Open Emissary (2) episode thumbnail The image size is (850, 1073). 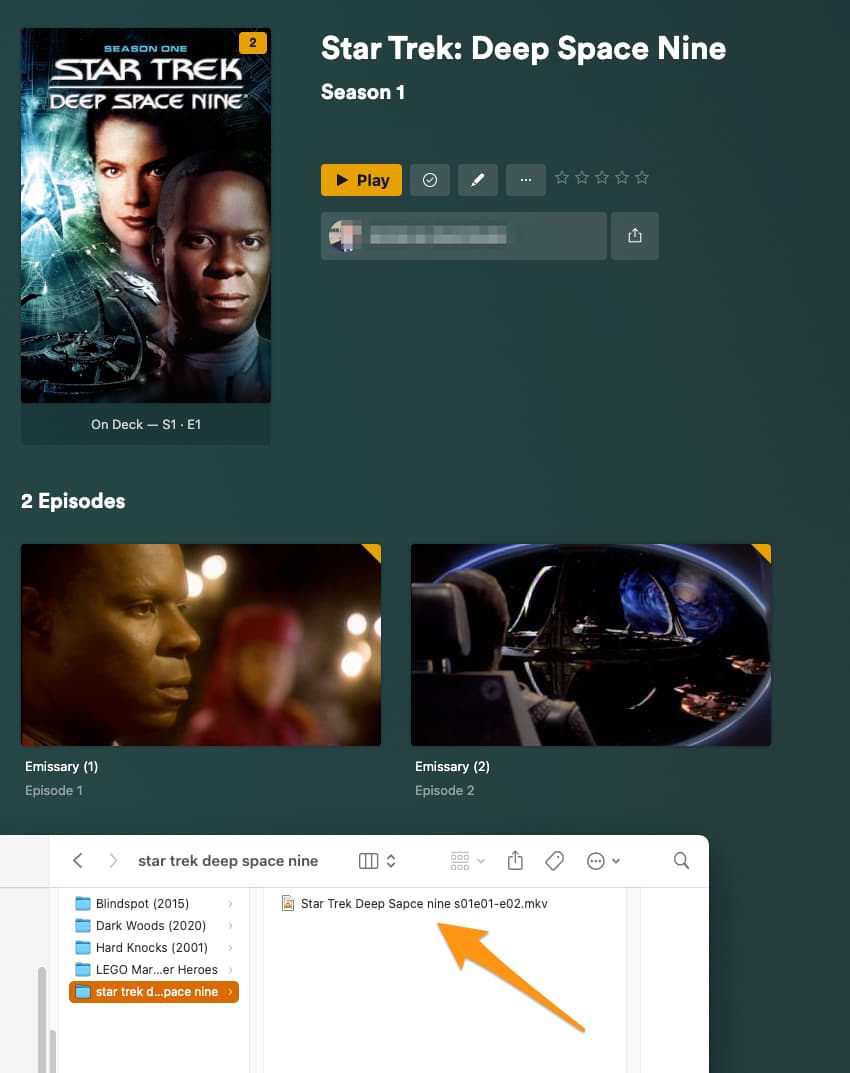point(591,645)
